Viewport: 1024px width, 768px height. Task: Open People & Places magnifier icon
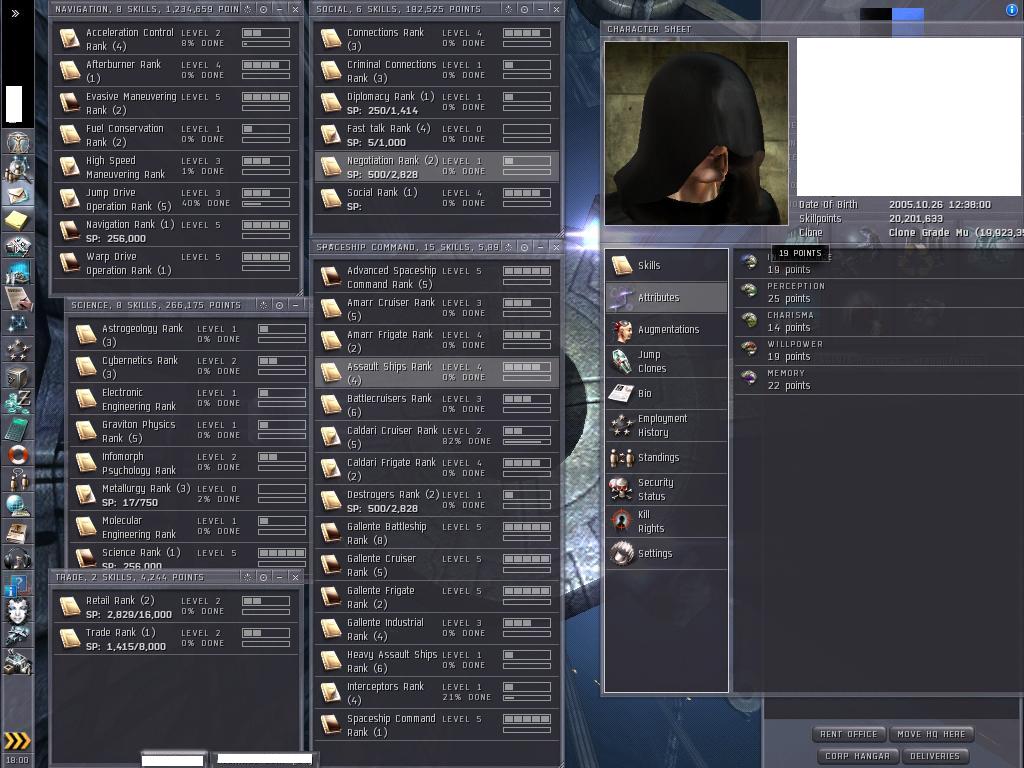pyautogui.click(x=18, y=169)
